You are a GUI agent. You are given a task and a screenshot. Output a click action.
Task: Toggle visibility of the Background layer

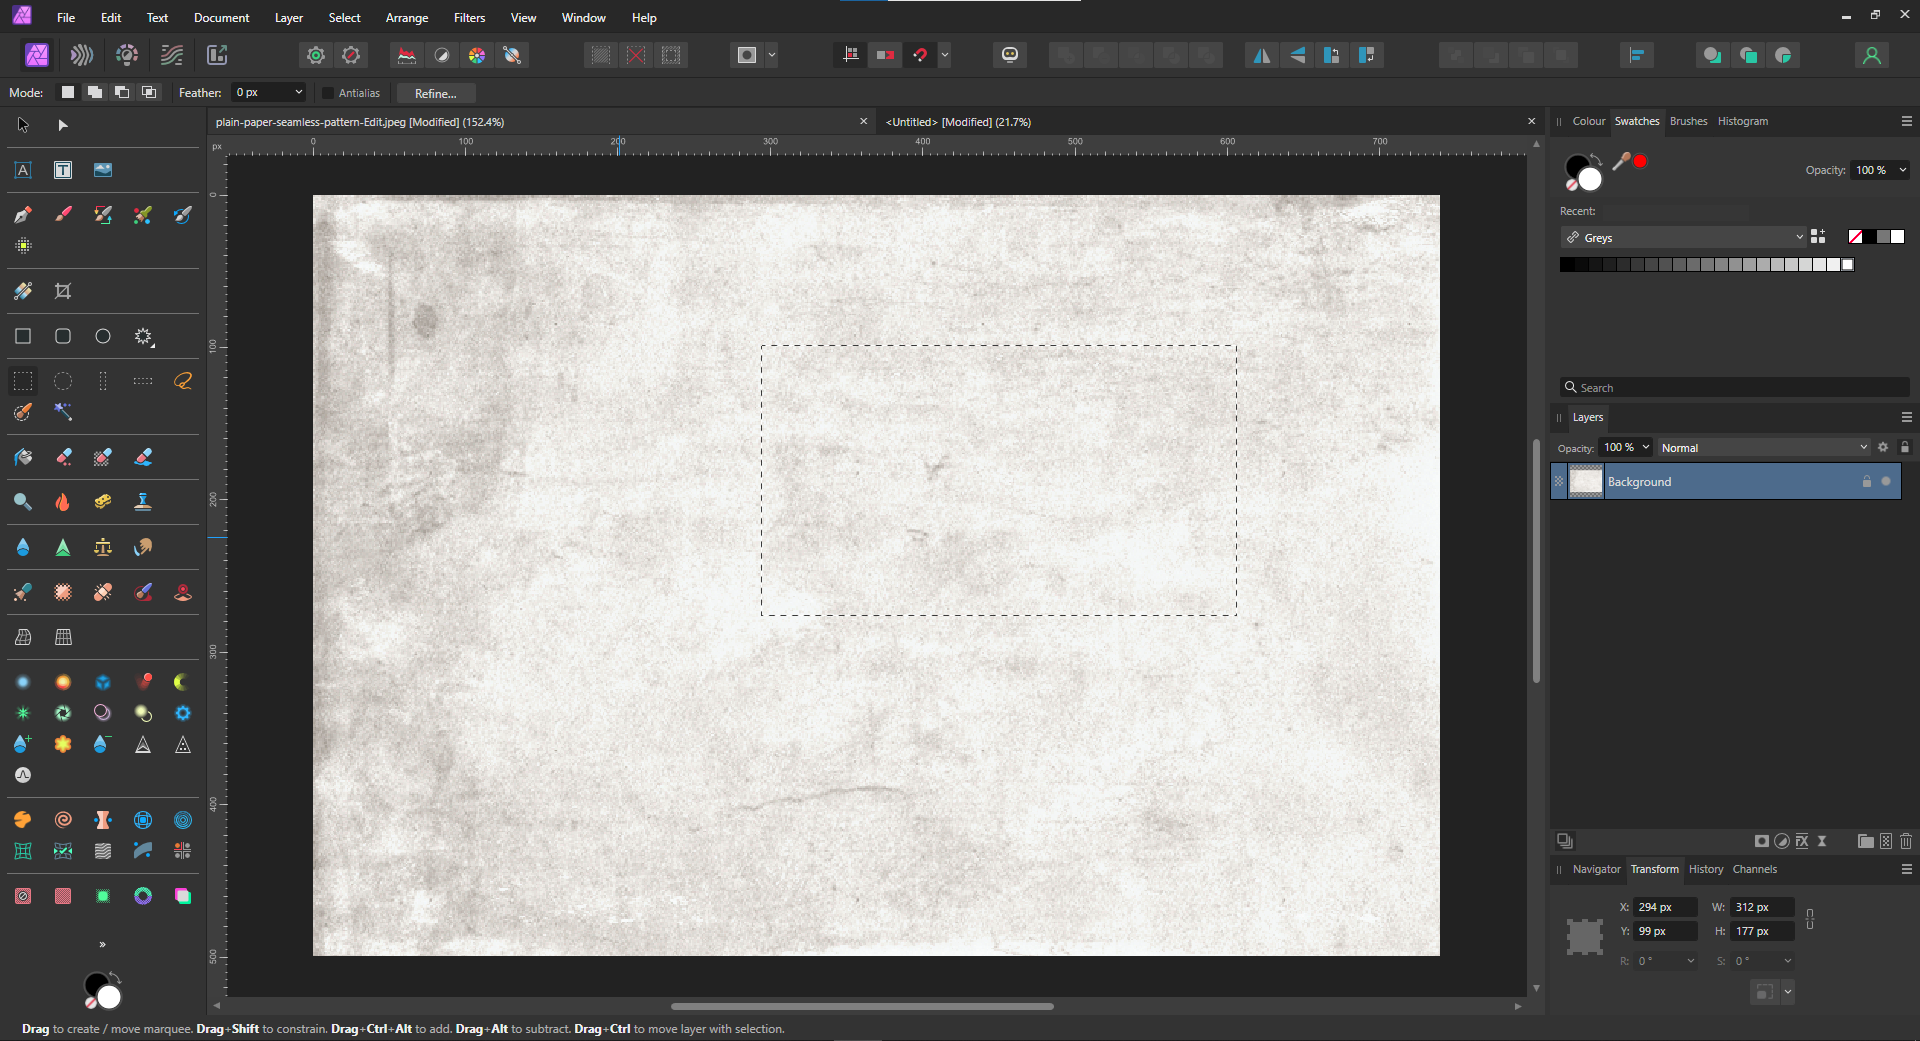point(1886,481)
